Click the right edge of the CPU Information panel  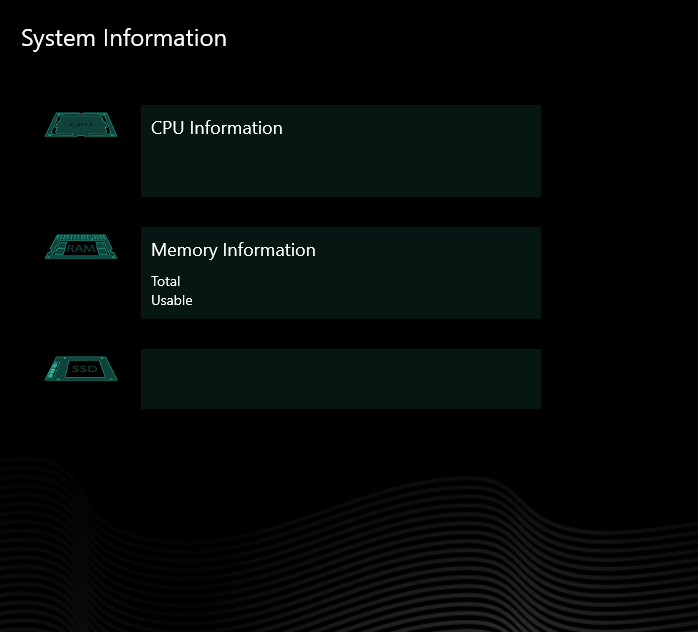tap(534, 151)
